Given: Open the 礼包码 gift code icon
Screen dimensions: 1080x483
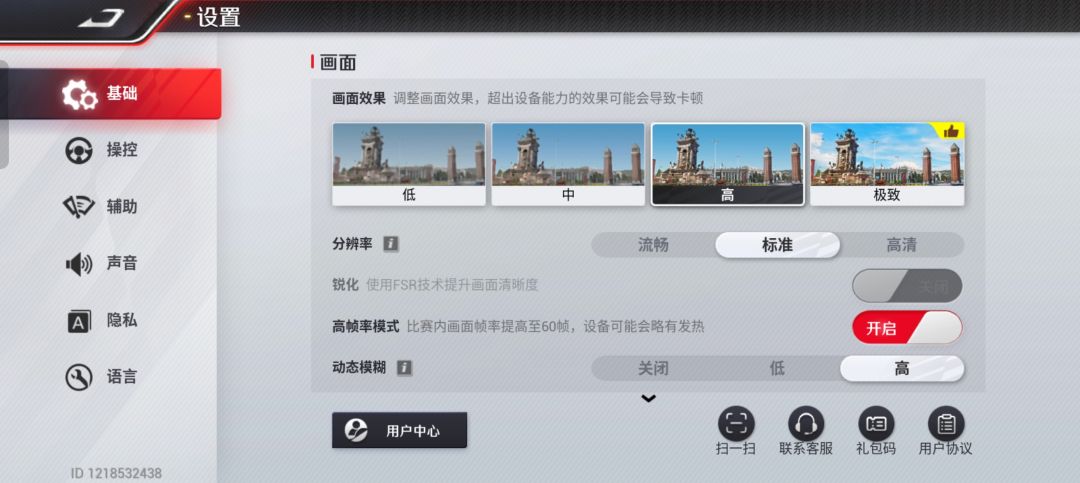Looking at the screenshot, I should point(876,423).
